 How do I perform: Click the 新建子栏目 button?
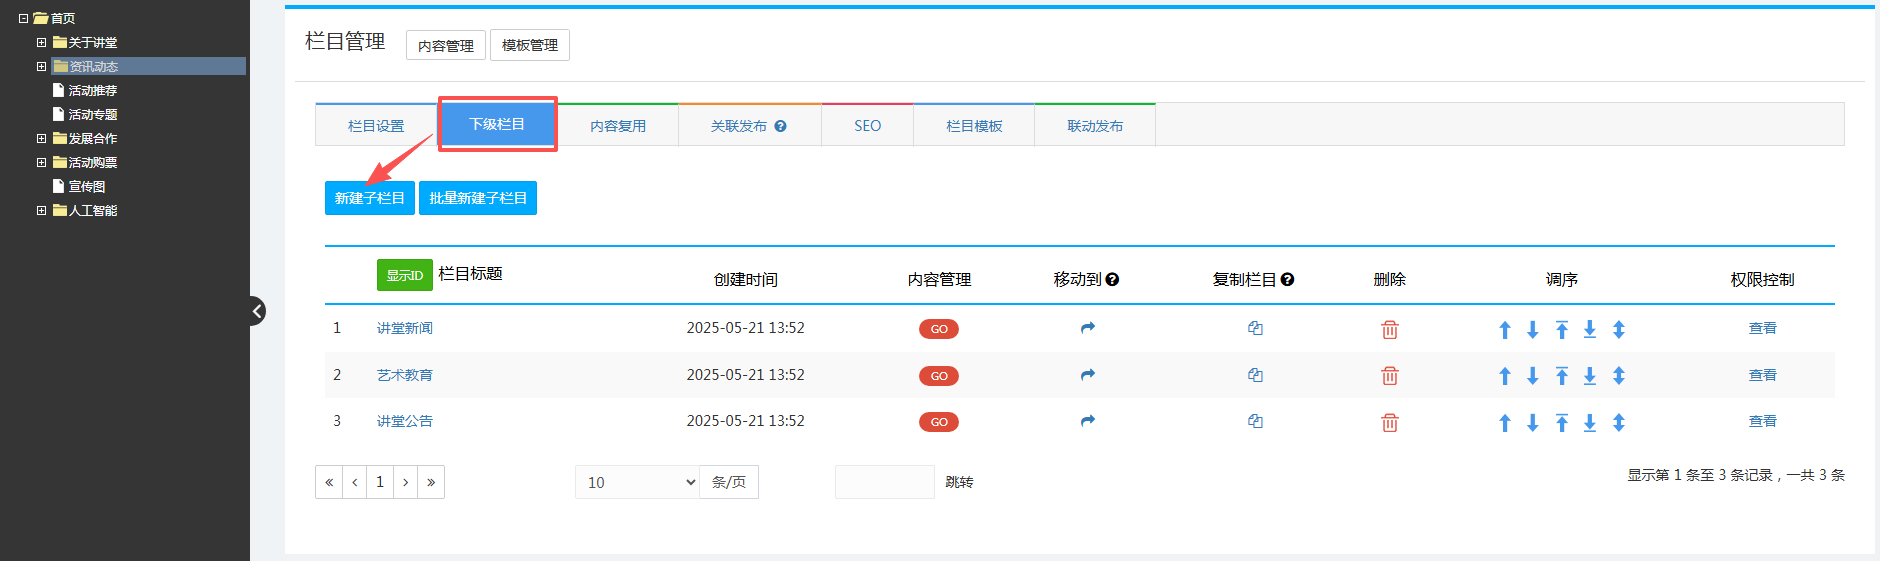[369, 198]
